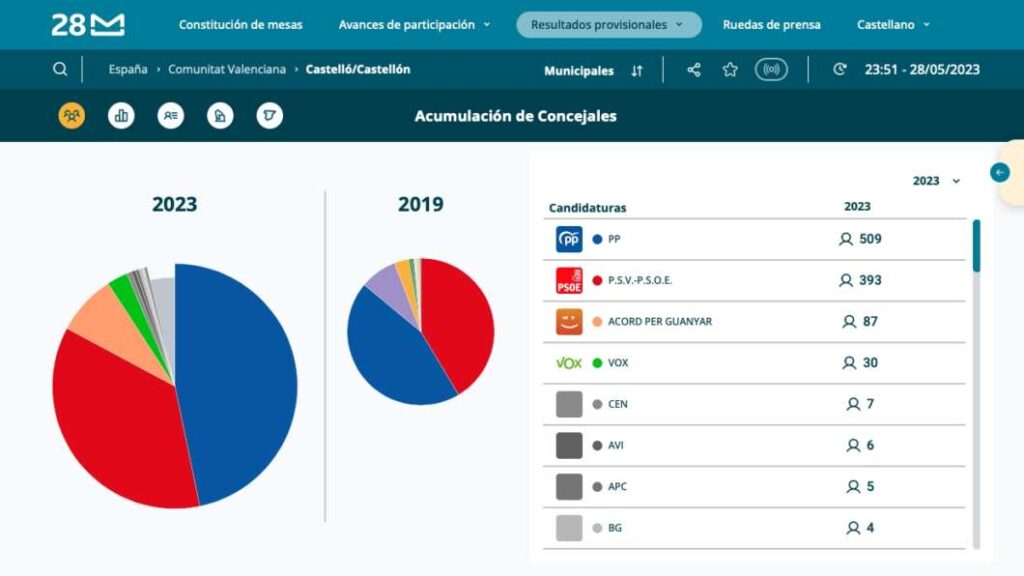The width and height of the screenshot is (1024, 576).
Task: Open Resultados provisionales dropdown
Action: [608, 24]
